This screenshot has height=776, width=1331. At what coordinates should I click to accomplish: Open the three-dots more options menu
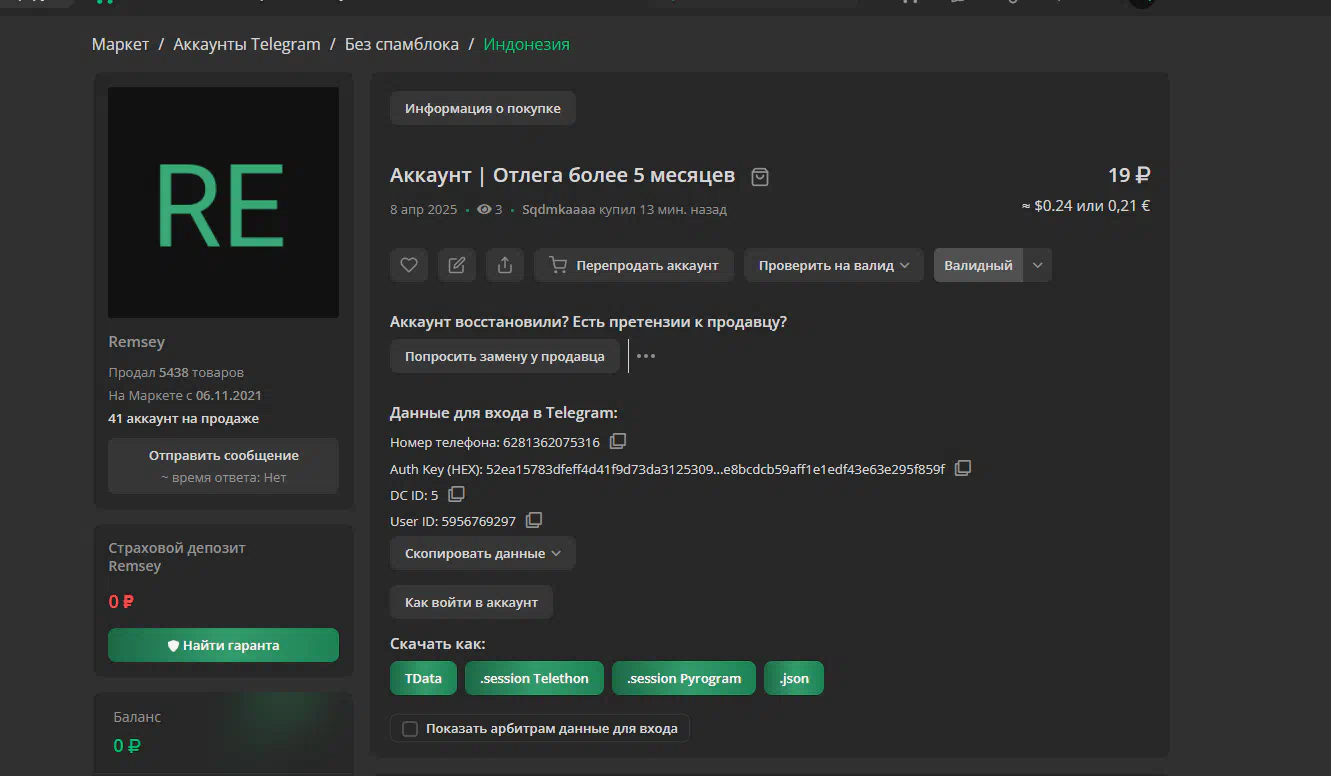(x=646, y=356)
